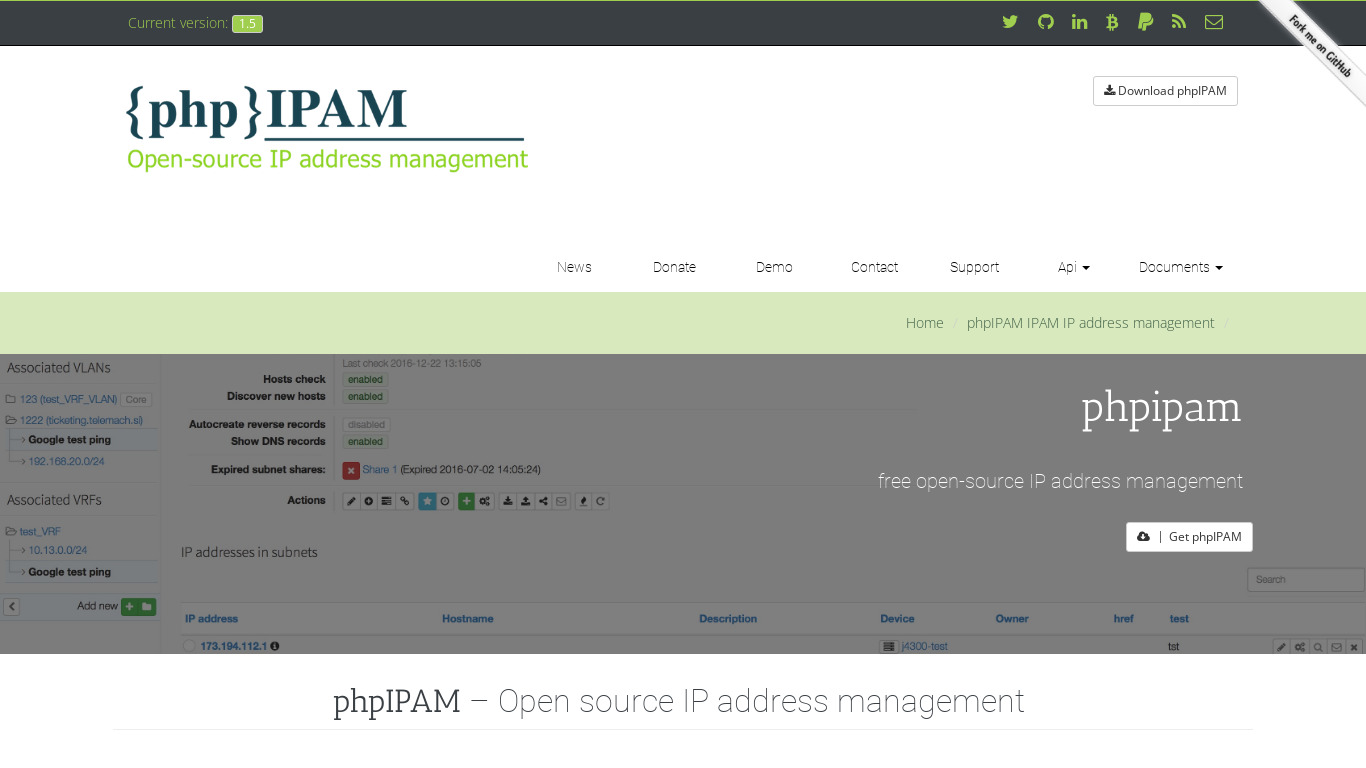This screenshot has height=768, width=1366.
Task: Click the Home breadcrumb link
Action: (924, 323)
